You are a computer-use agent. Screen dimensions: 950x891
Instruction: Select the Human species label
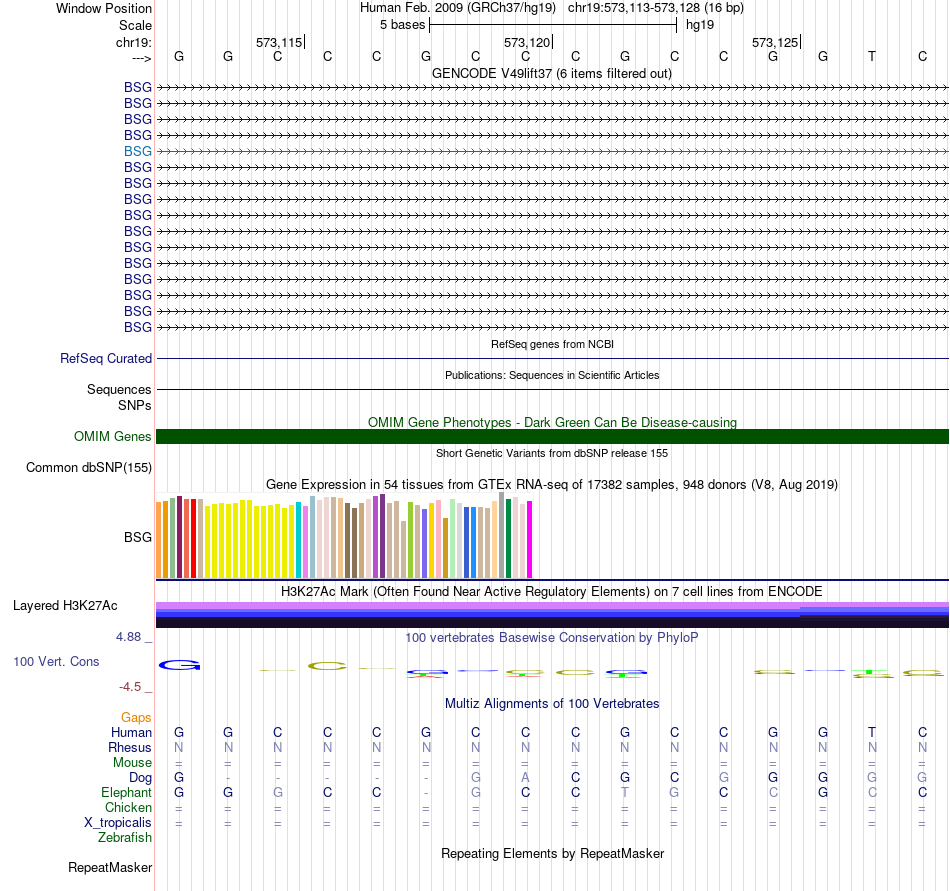point(131,733)
